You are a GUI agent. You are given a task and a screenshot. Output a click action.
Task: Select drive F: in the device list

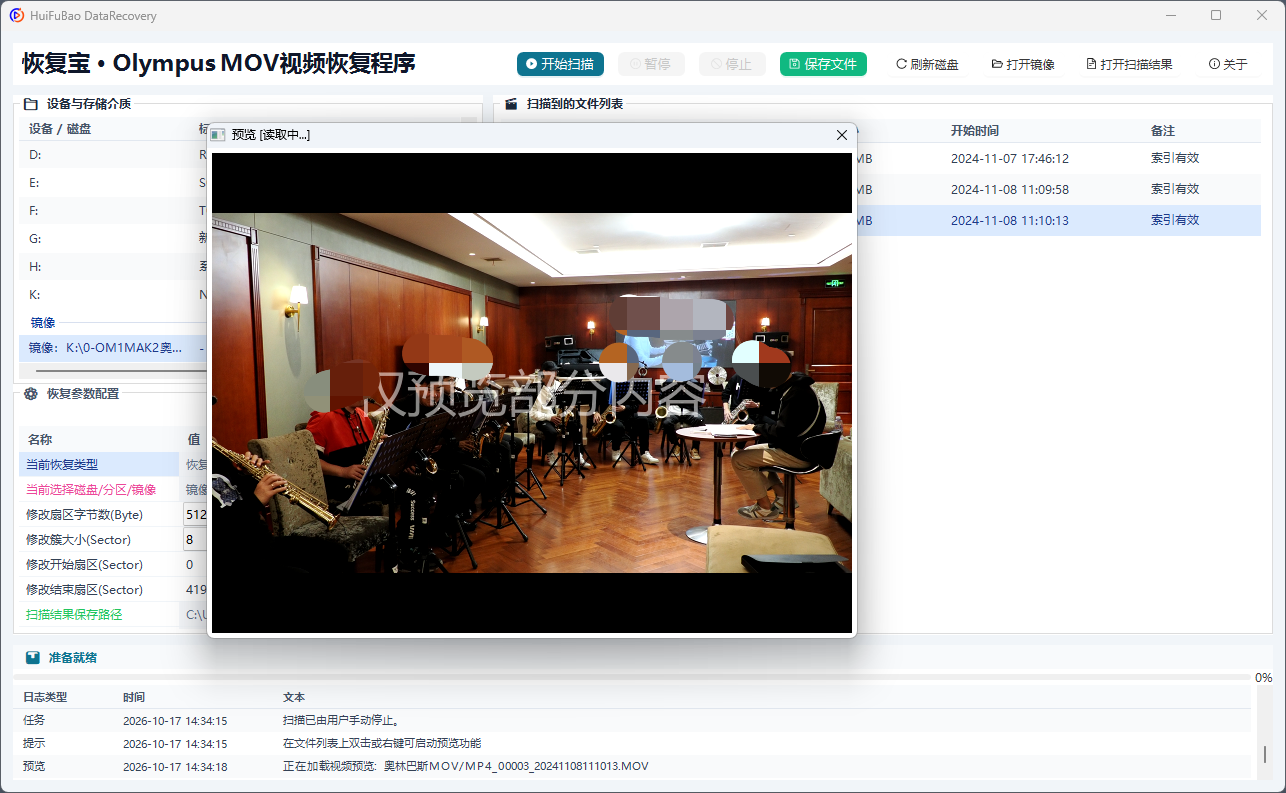tap(113, 211)
